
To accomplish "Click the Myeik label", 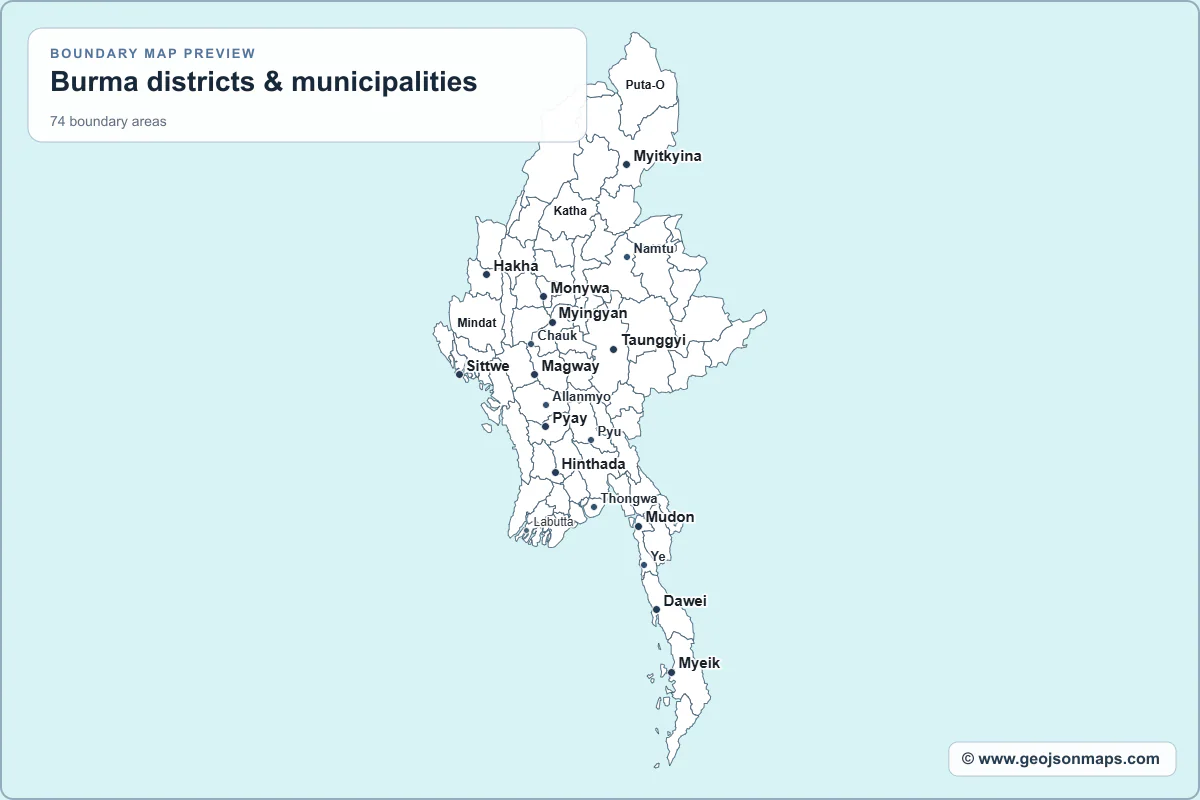I will pyautogui.click(x=699, y=663).
